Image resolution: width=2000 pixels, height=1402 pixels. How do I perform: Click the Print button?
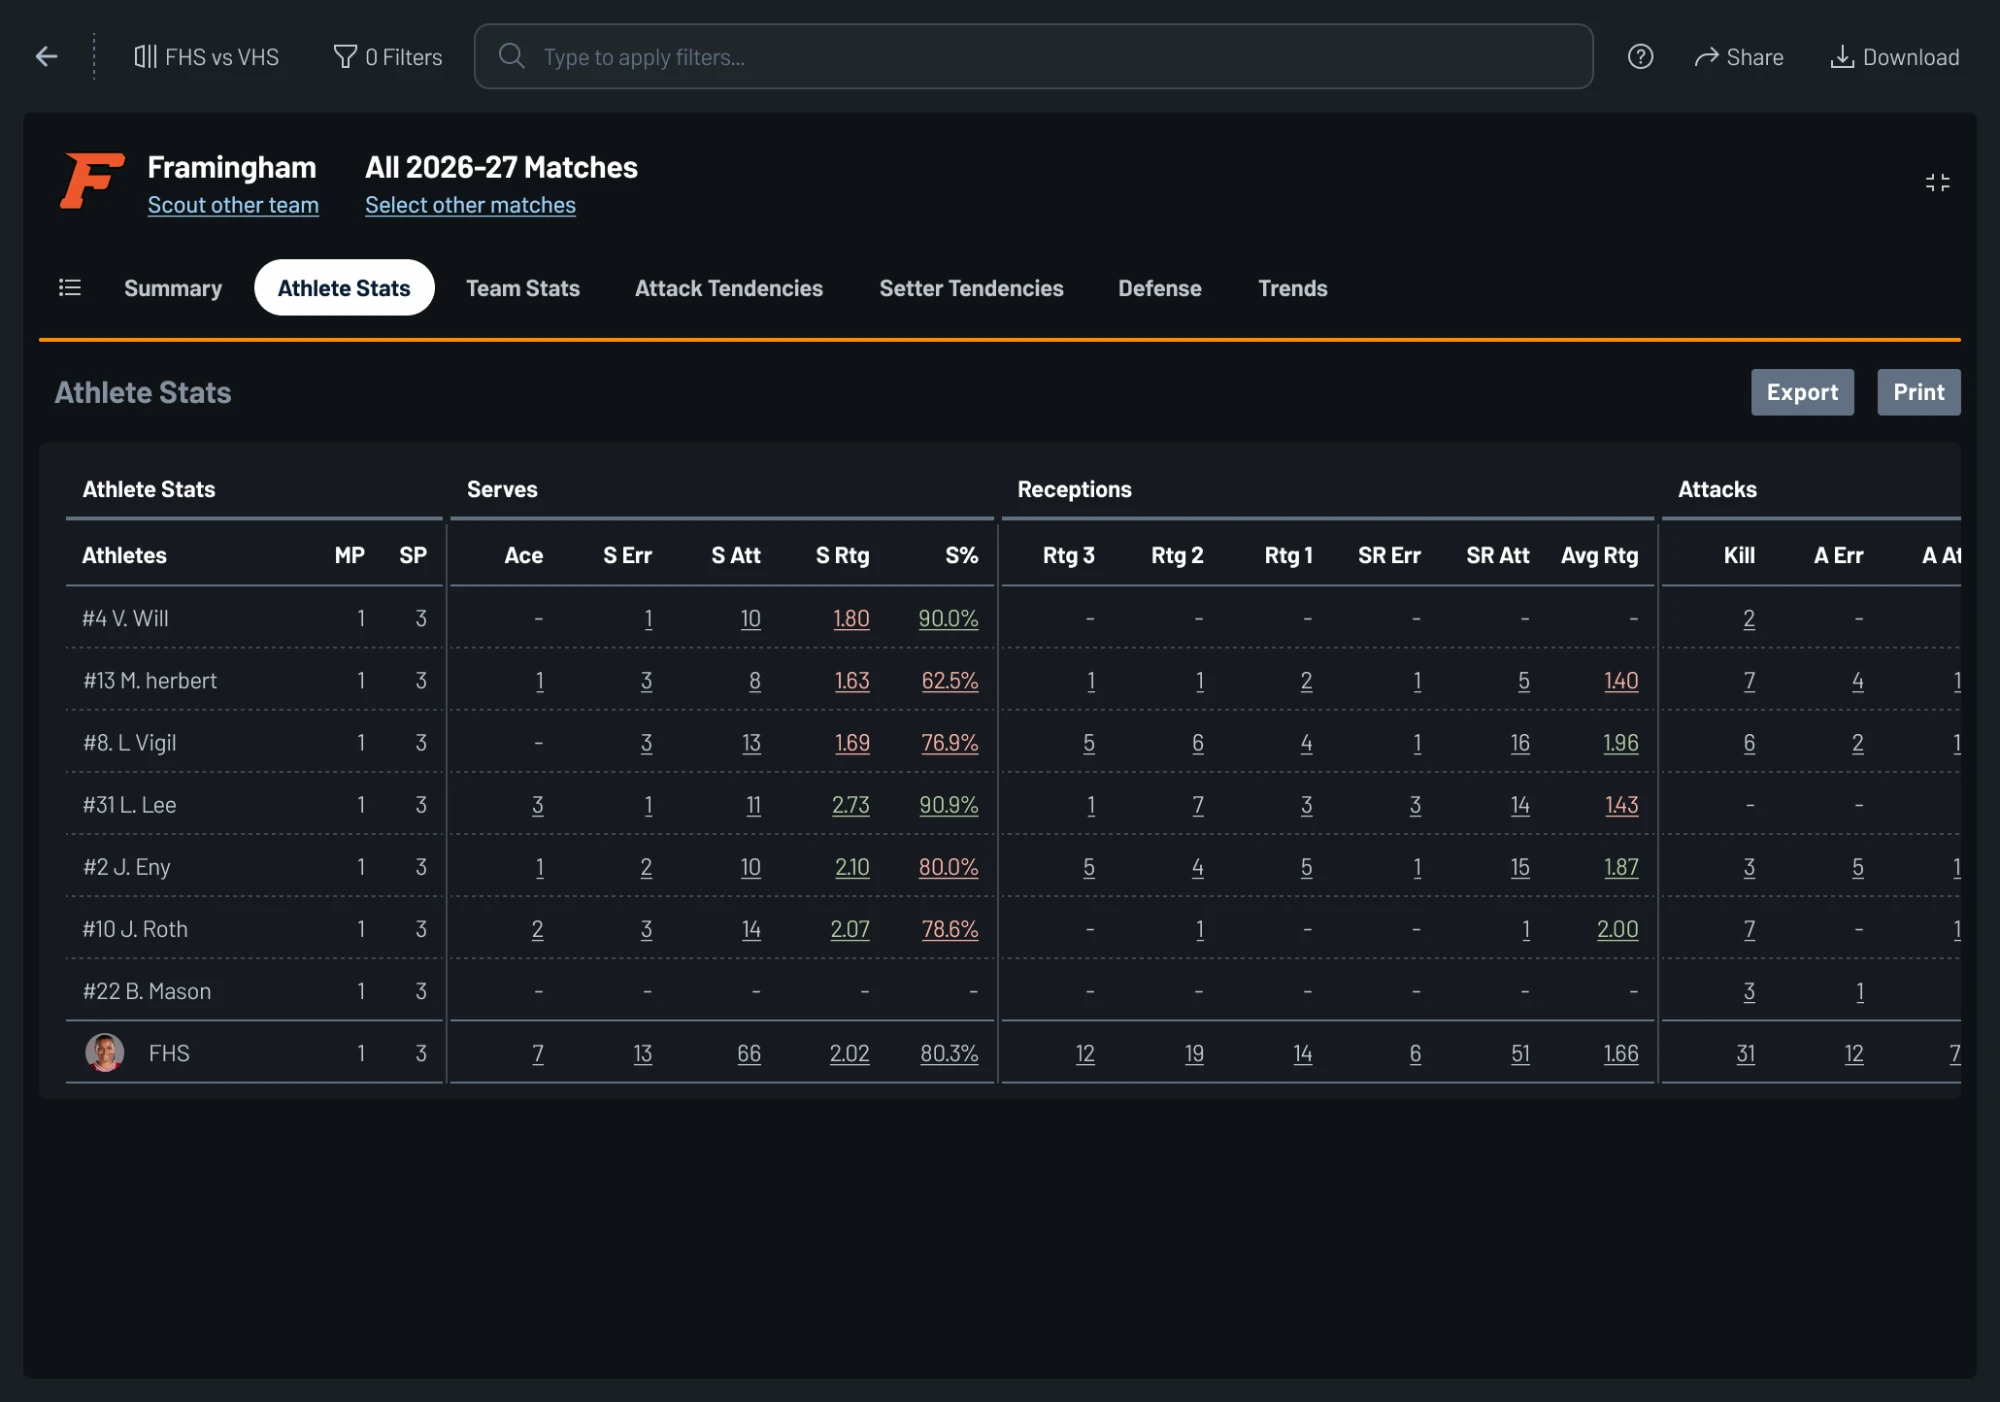coord(1918,392)
